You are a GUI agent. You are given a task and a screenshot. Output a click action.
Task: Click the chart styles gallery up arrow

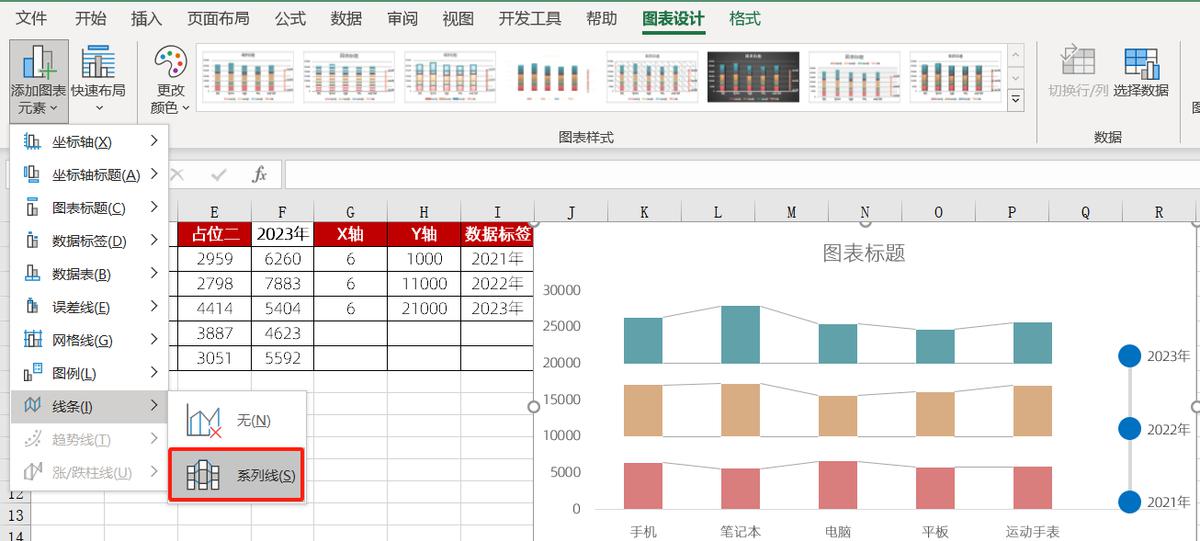tap(1016, 56)
